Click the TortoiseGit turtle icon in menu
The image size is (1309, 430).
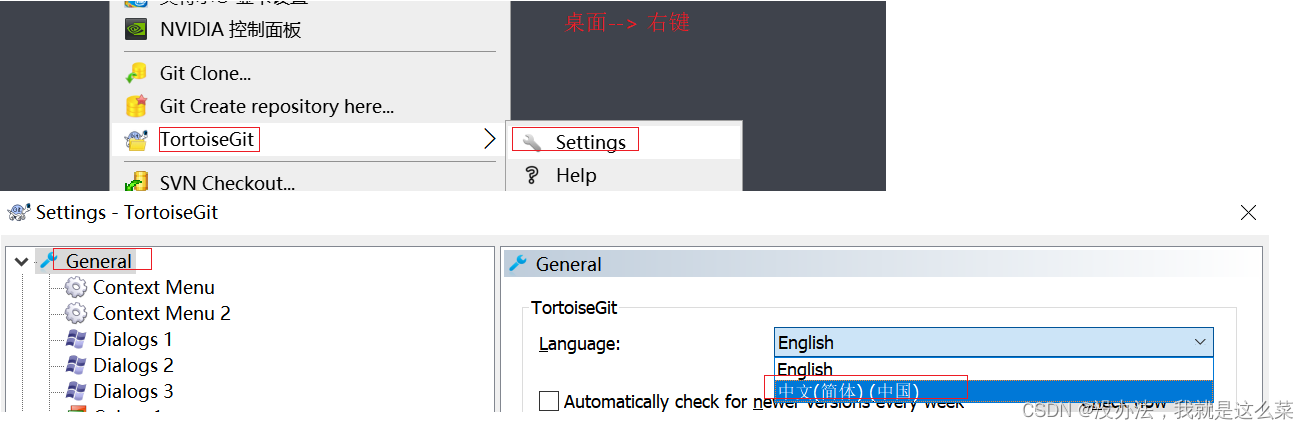point(136,140)
